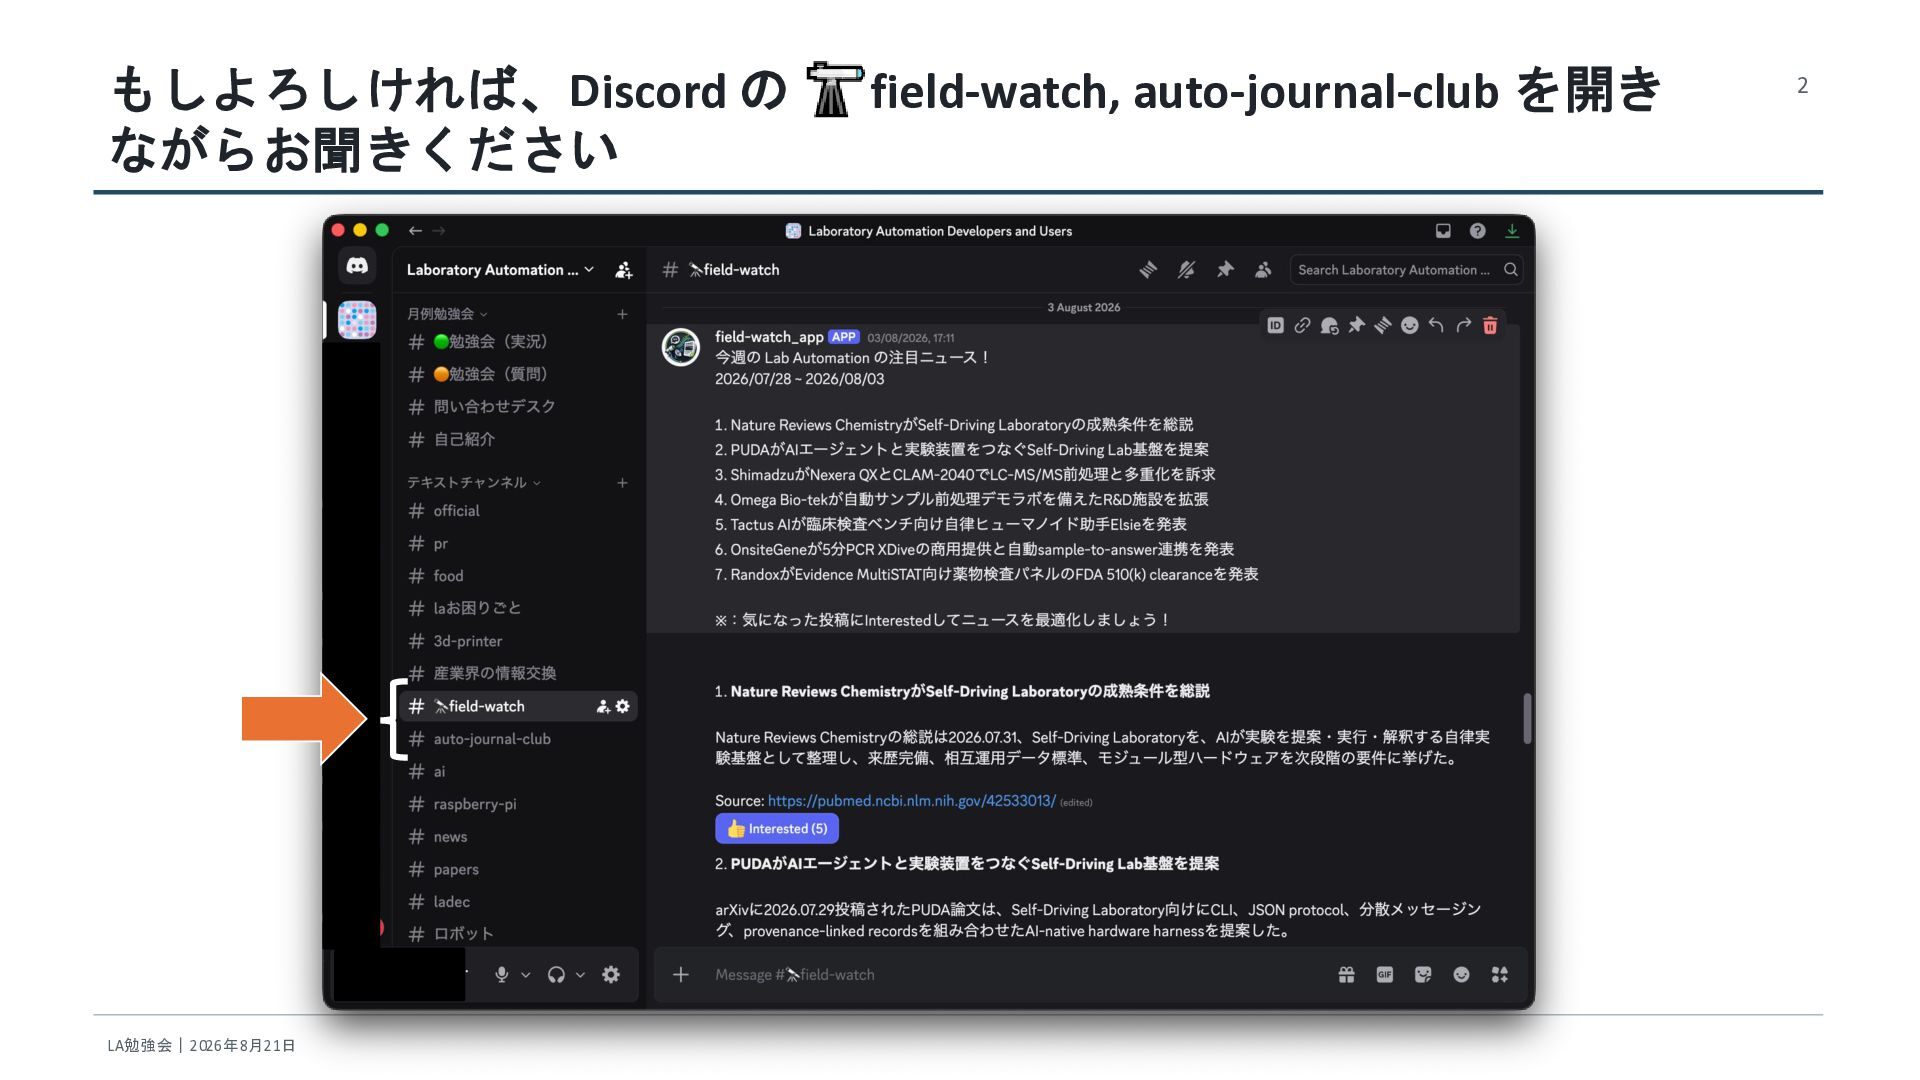Open the news channel

click(517, 837)
